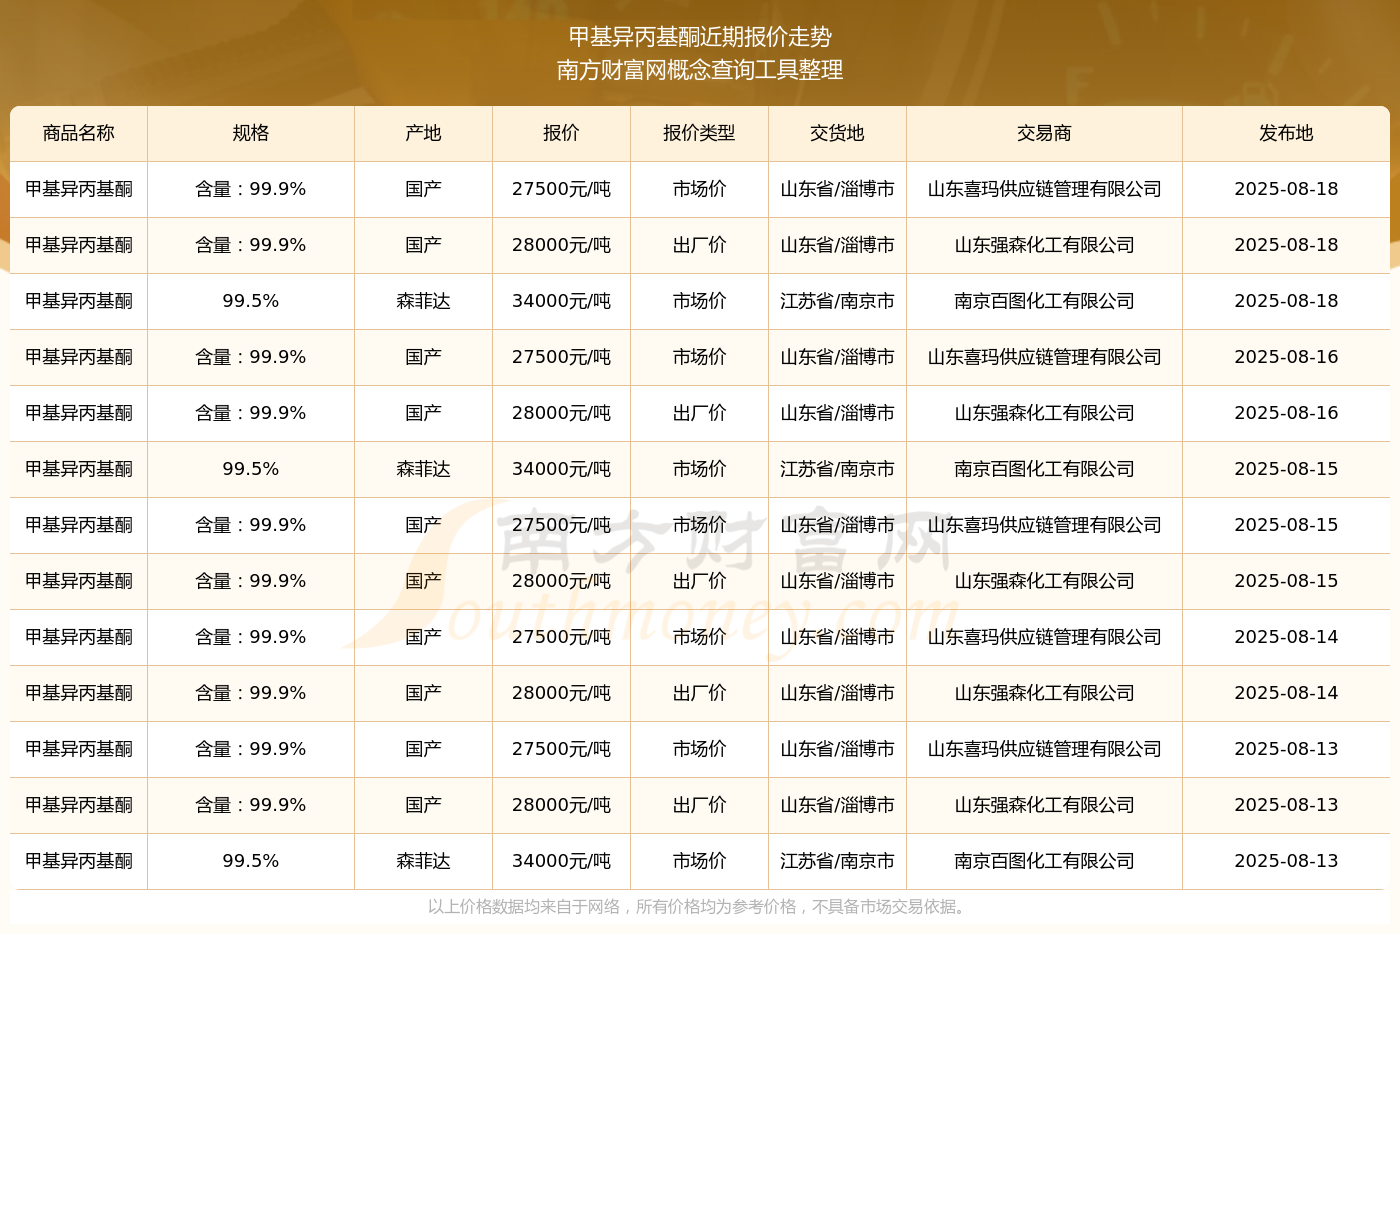This screenshot has height=1205, width=1400.
Task: Click 山东强森化工有限公司 in the 2025-08-16 row
Action: [1044, 413]
